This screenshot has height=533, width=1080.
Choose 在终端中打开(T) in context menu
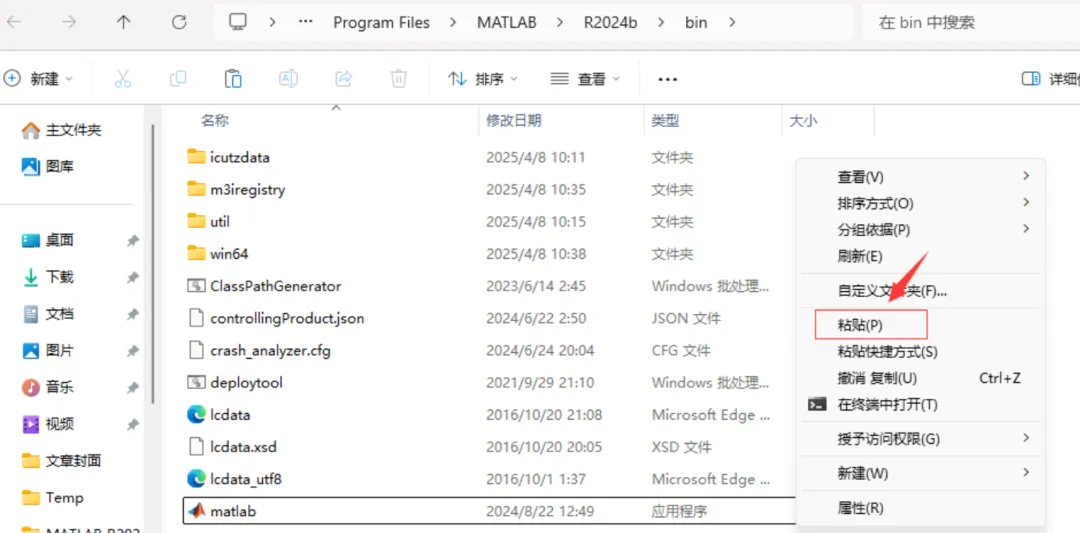click(920, 404)
